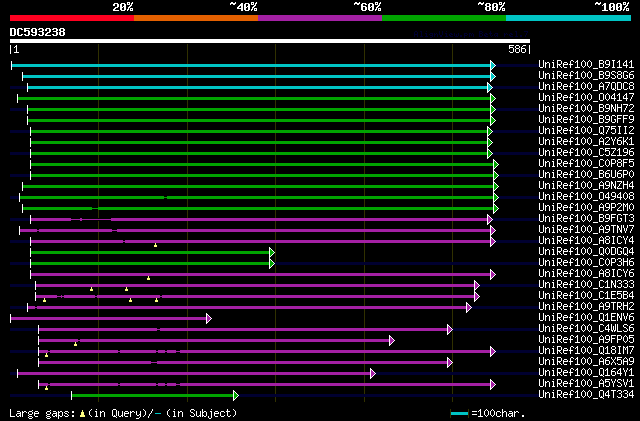Open the UniRef100_B9S8G6 subject label
Image resolution: width=640 pixels, height=421 pixels.
tap(586, 75)
